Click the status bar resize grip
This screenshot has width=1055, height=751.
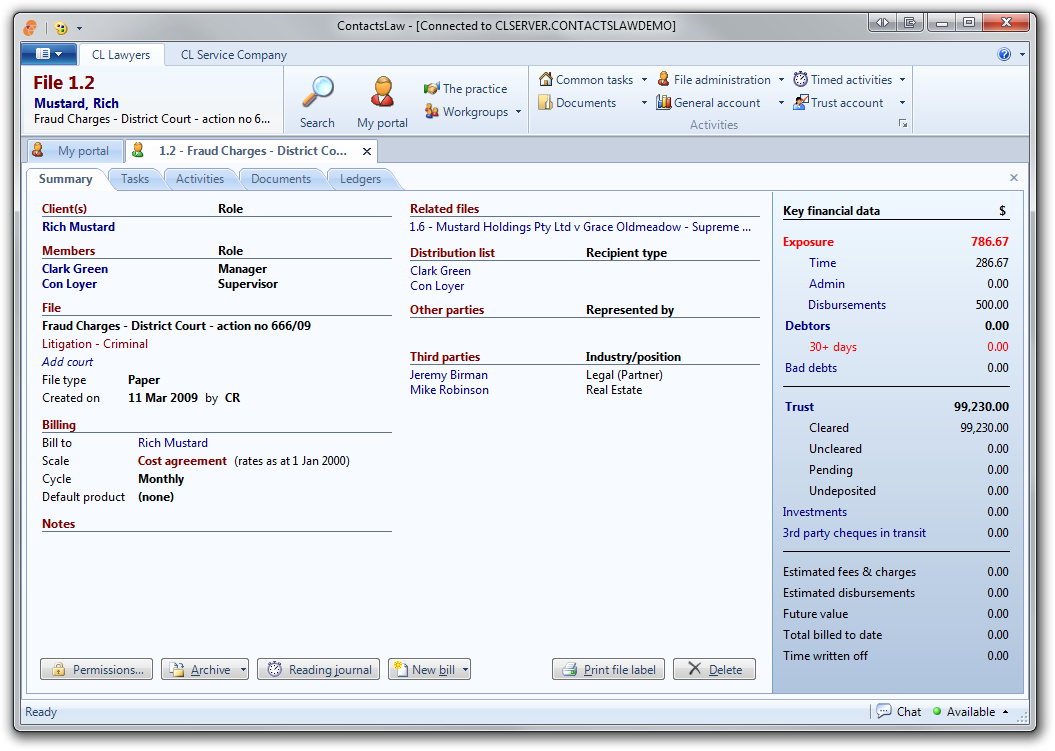[x=1021, y=717]
